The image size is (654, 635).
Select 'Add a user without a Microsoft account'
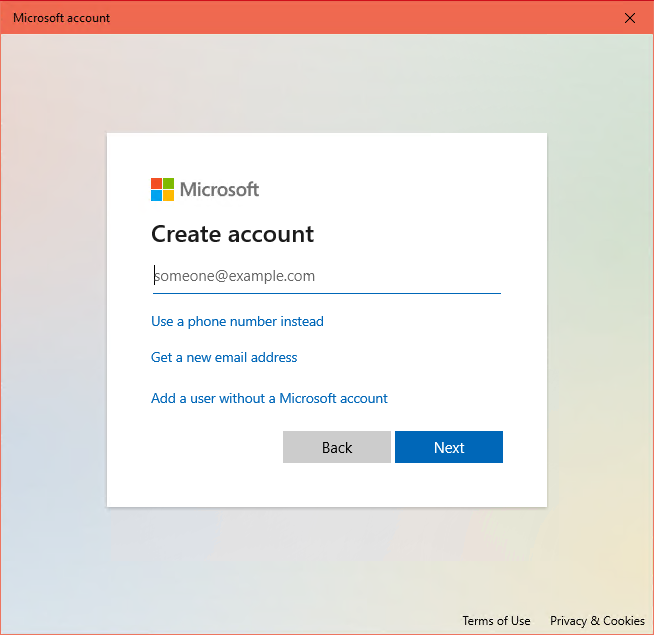click(x=269, y=398)
